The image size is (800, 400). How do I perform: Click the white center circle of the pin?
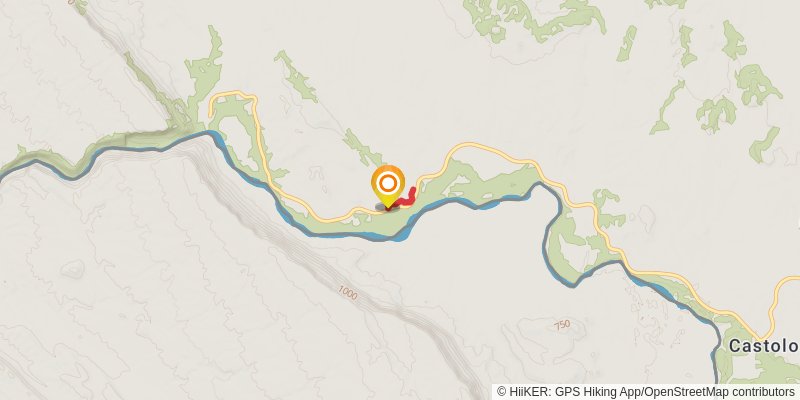(x=388, y=182)
